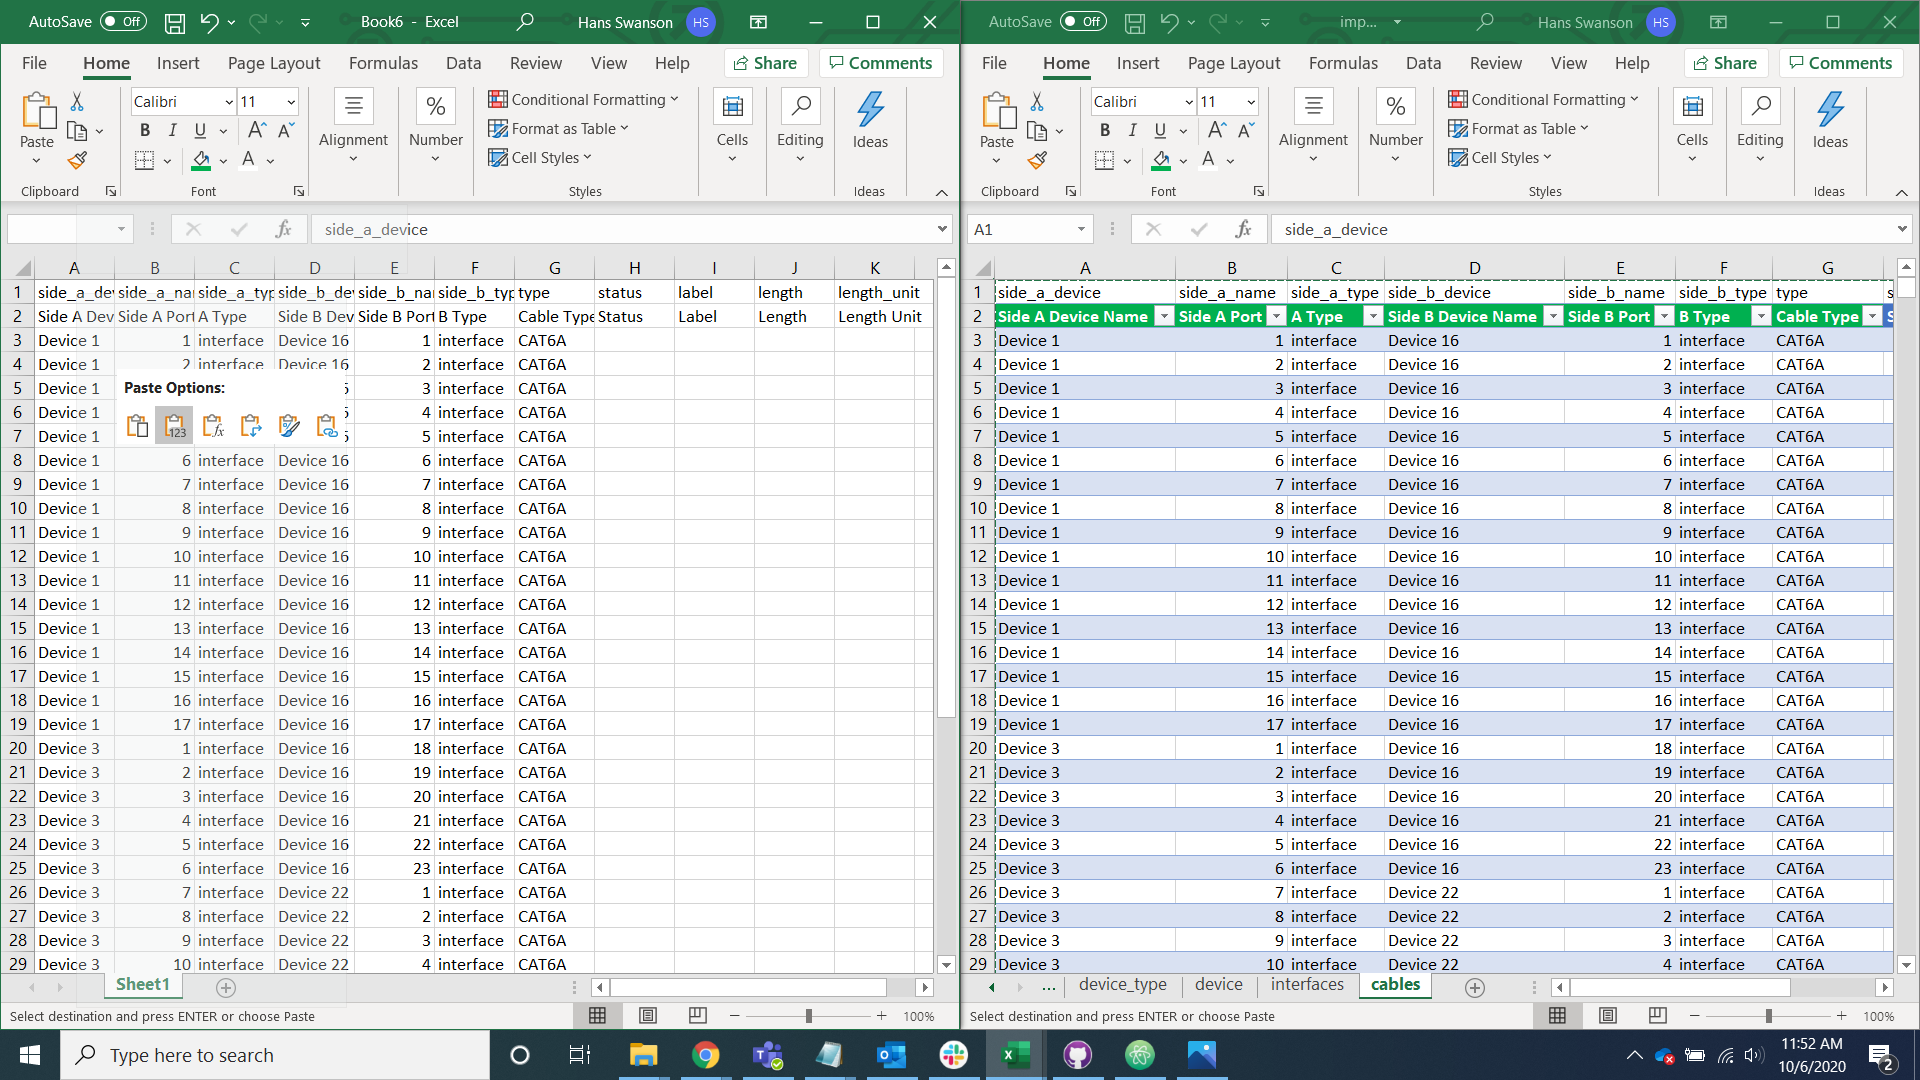Click Windows Start button
The image size is (1920, 1080).
point(30,1055)
